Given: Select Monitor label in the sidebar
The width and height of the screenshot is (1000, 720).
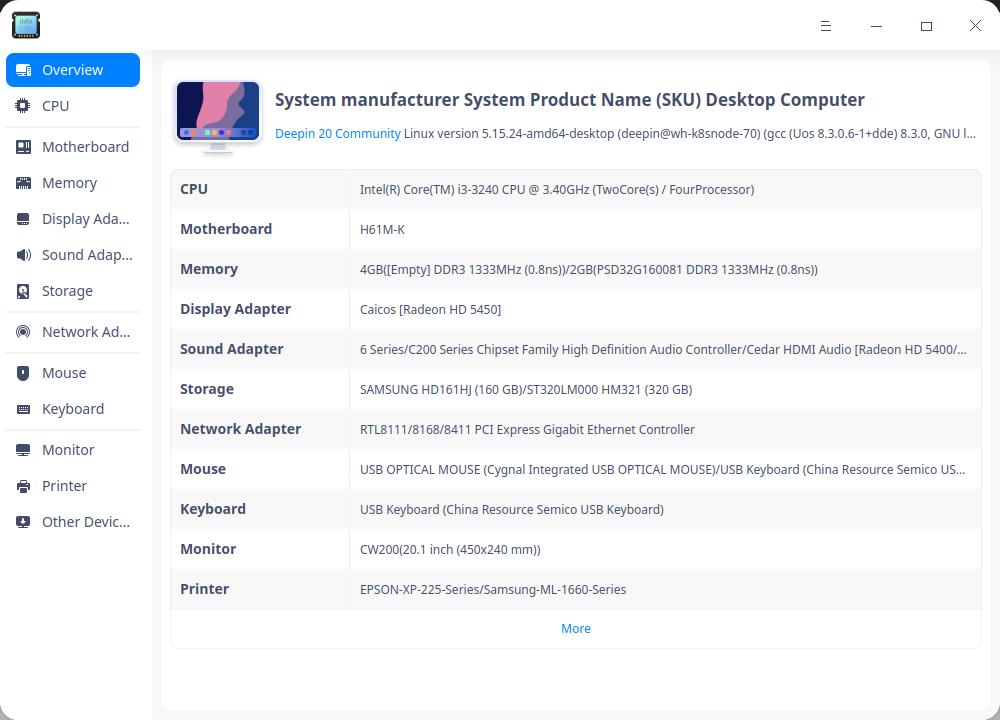Looking at the screenshot, I should [x=68, y=450].
